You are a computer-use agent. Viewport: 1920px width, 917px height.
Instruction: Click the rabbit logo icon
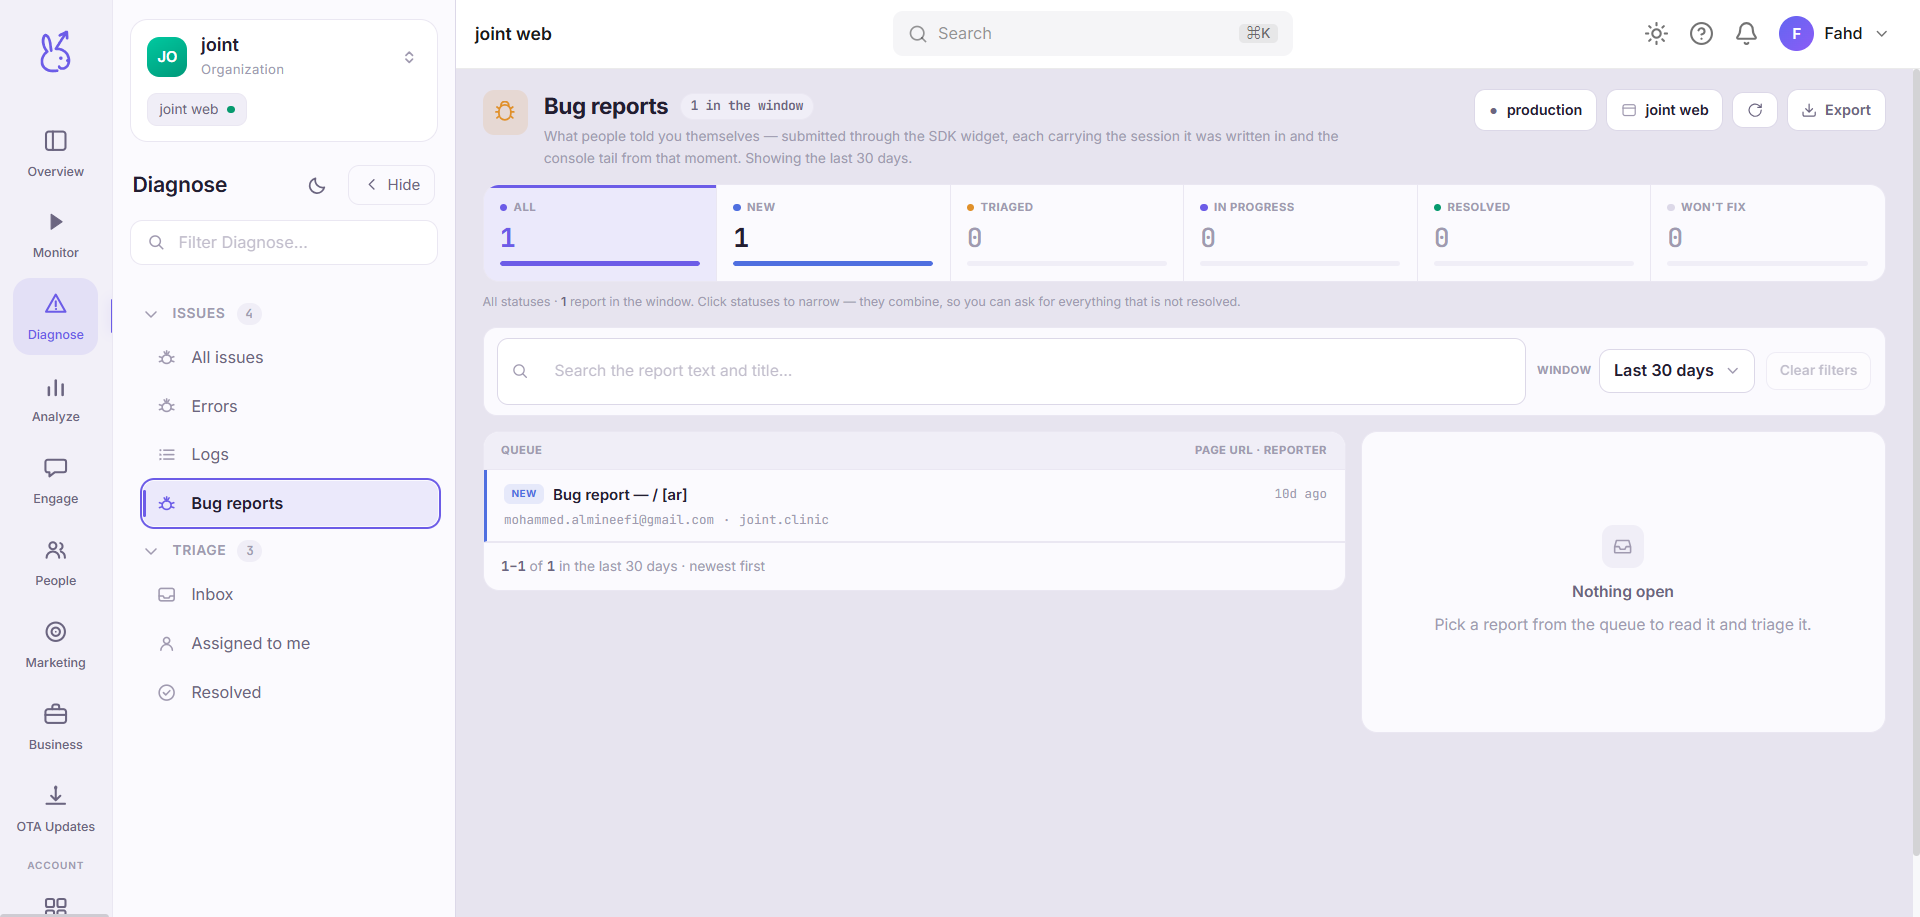point(56,51)
